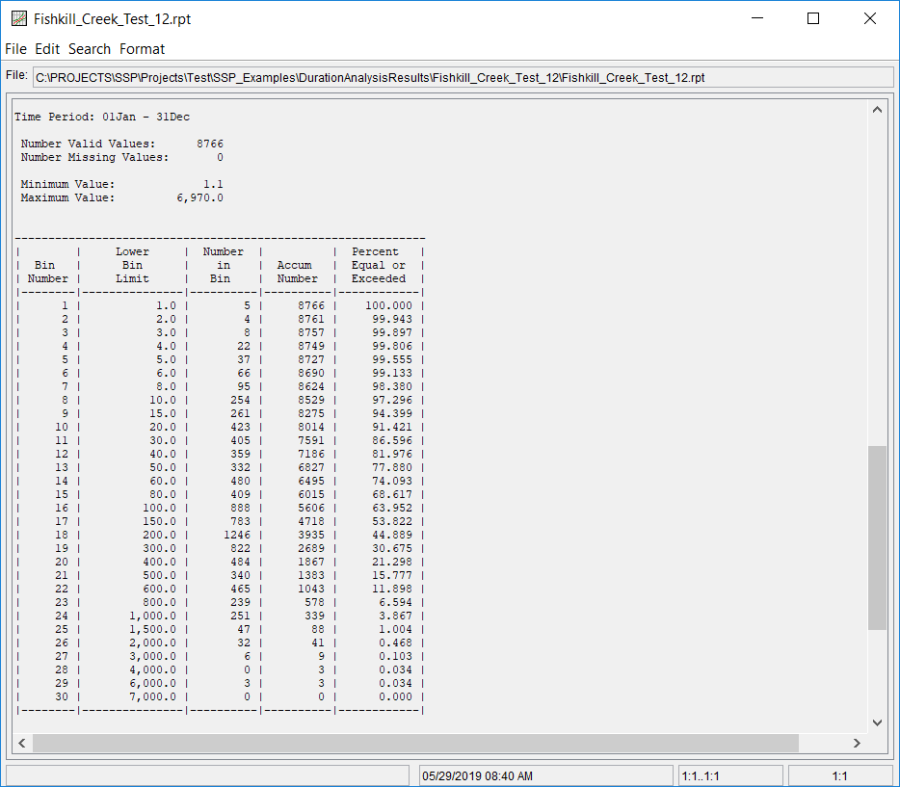
Task: Click the report file icon in title bar
Action: click(19, 18)
